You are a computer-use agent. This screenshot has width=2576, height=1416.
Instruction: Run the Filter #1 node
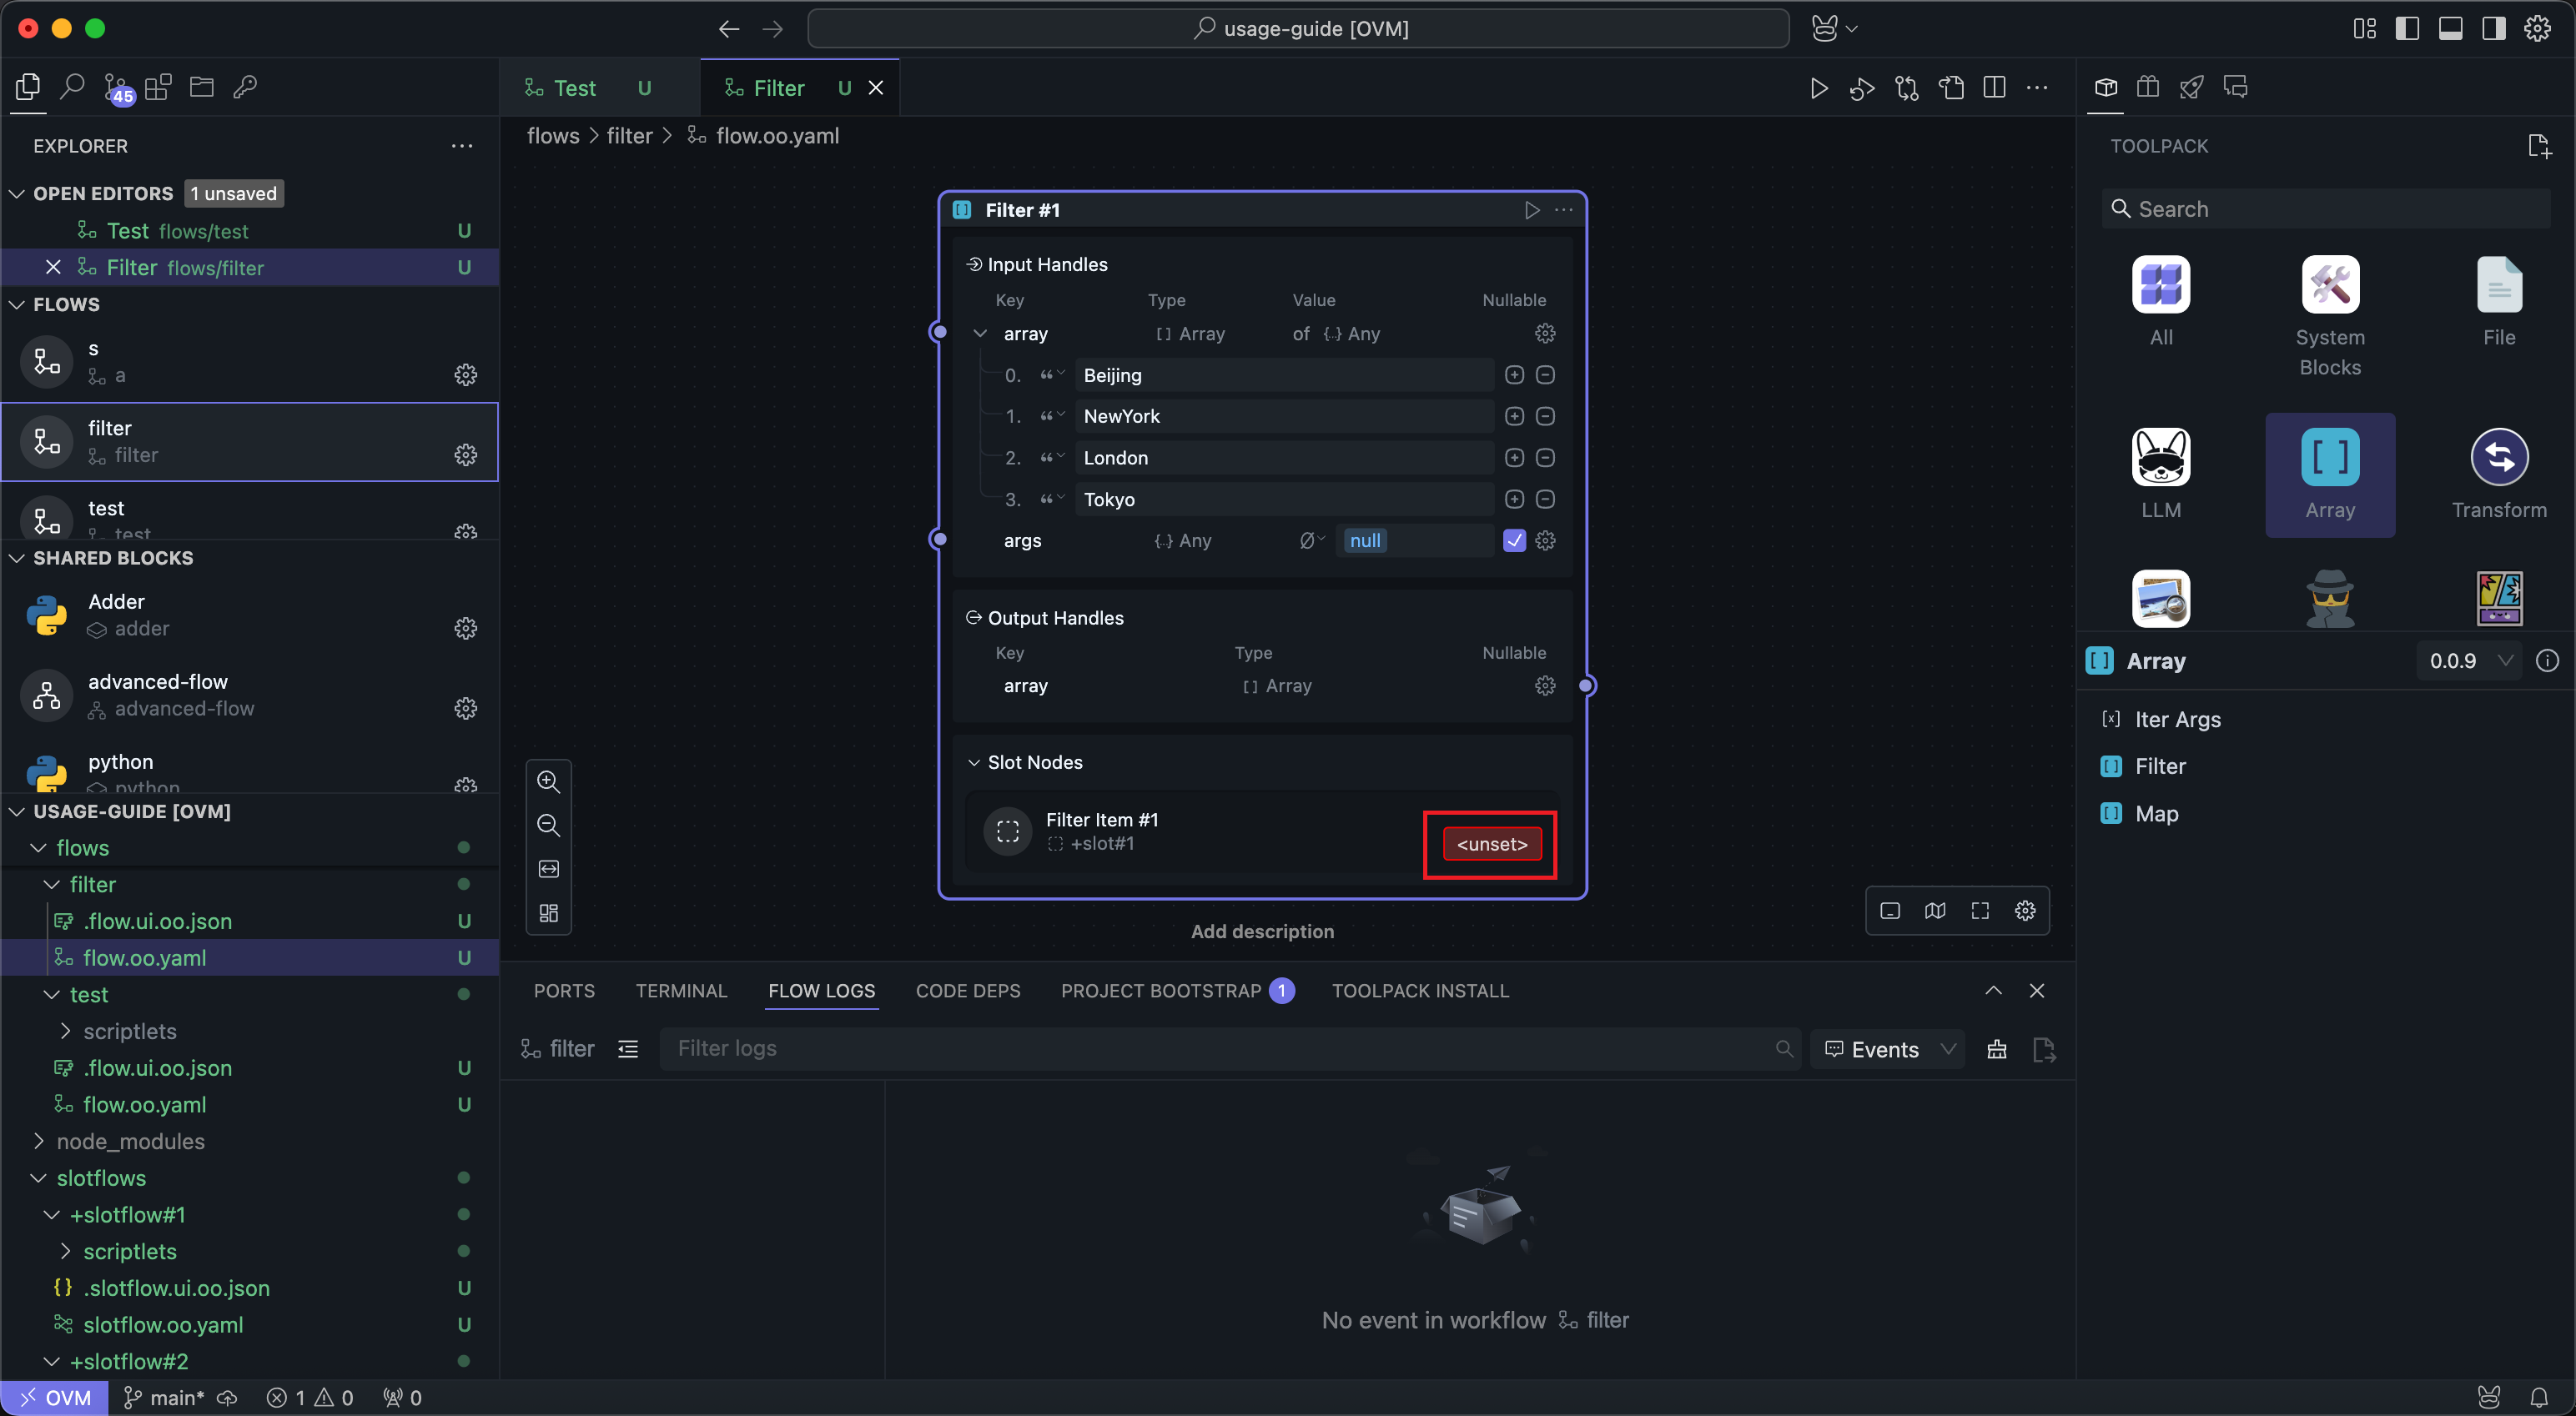point(1531,210)
